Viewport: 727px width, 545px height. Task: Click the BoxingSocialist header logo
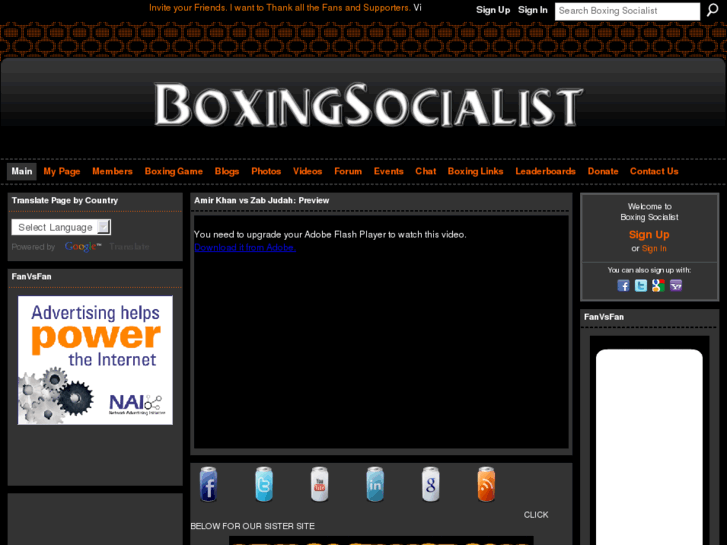click(368, 105)
